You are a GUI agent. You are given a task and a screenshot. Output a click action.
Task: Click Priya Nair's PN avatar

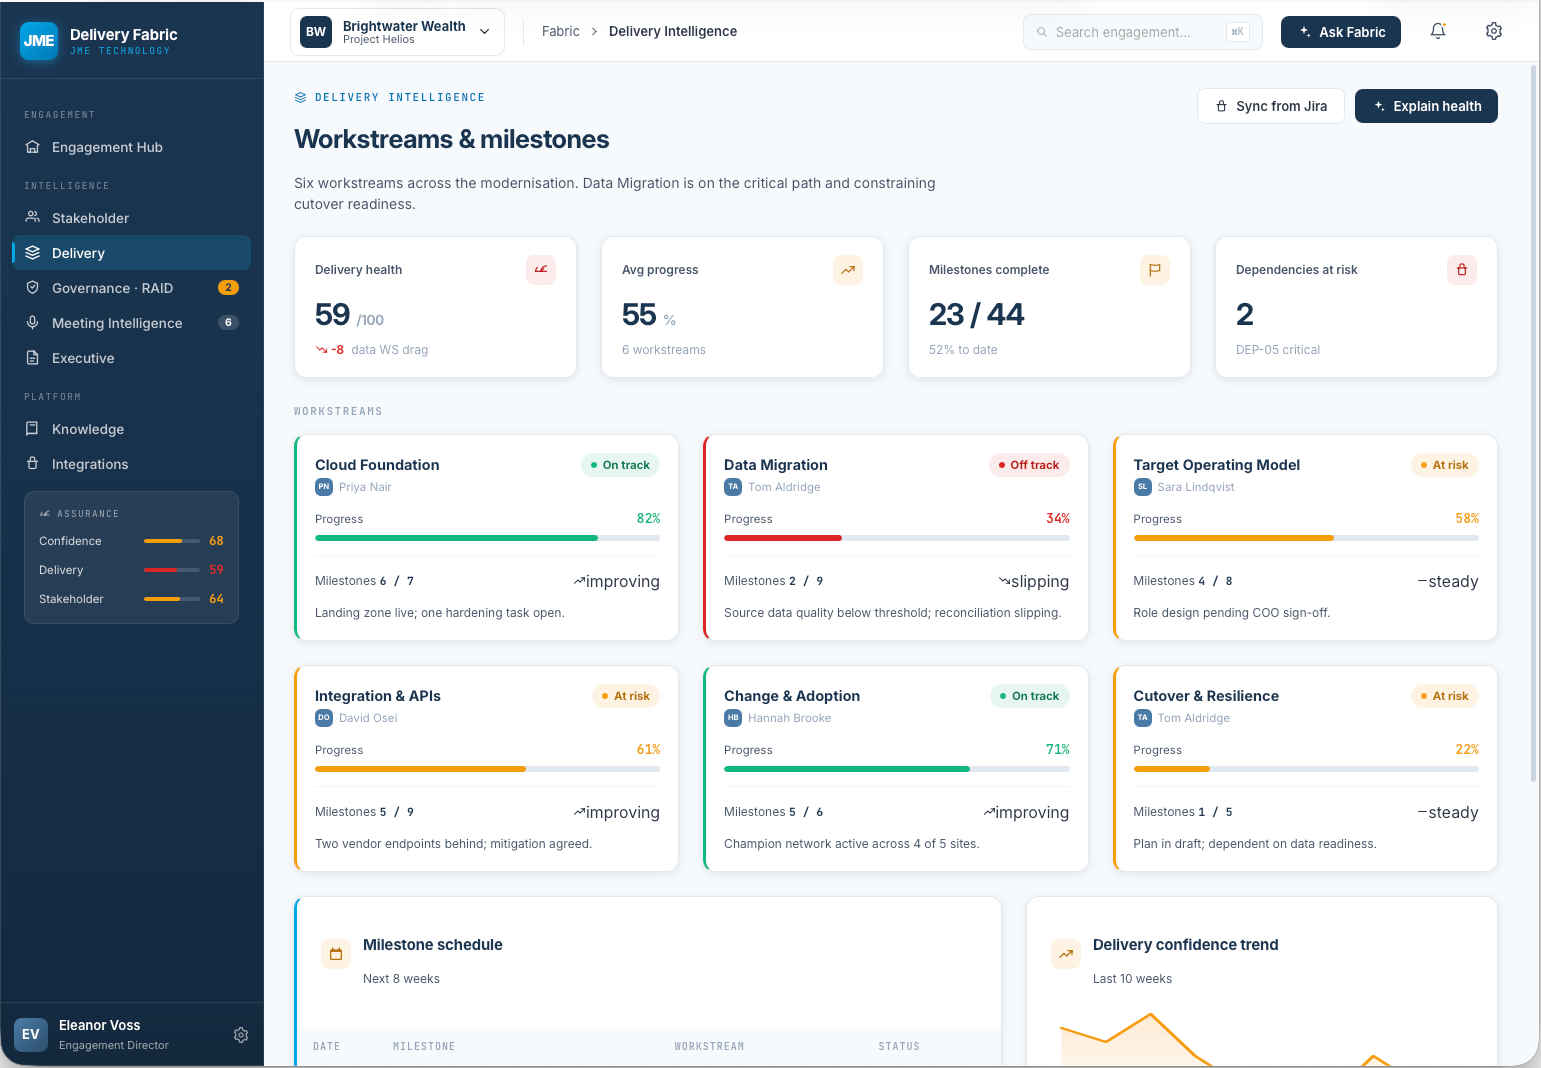(x=324, y=487)
